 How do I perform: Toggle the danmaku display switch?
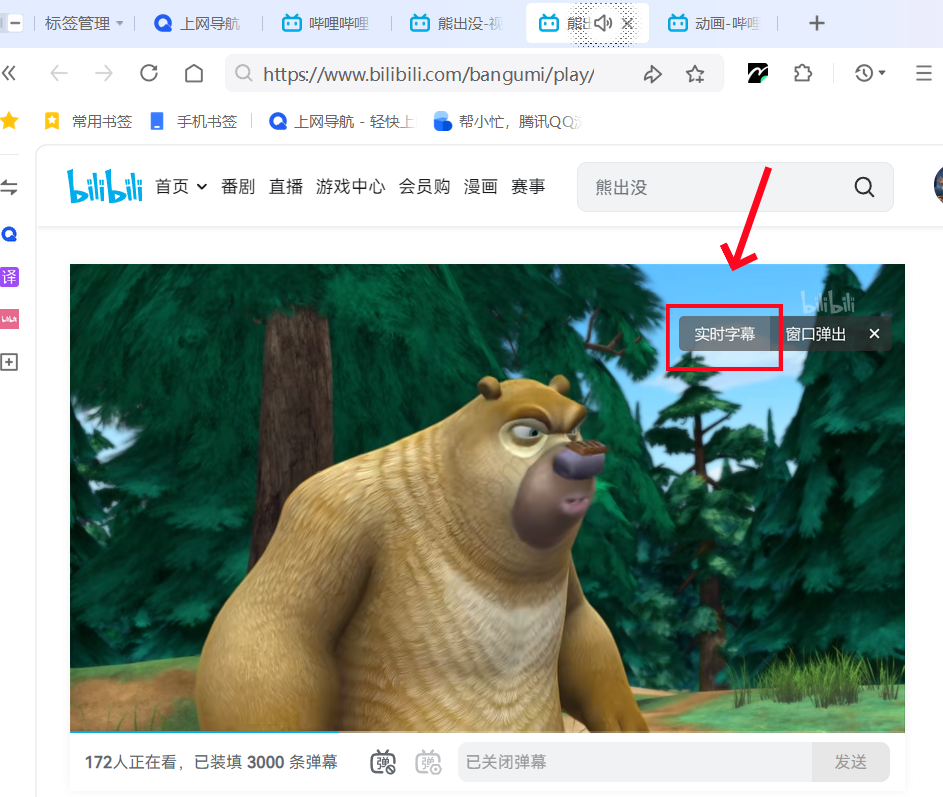[x=383, y=762]
